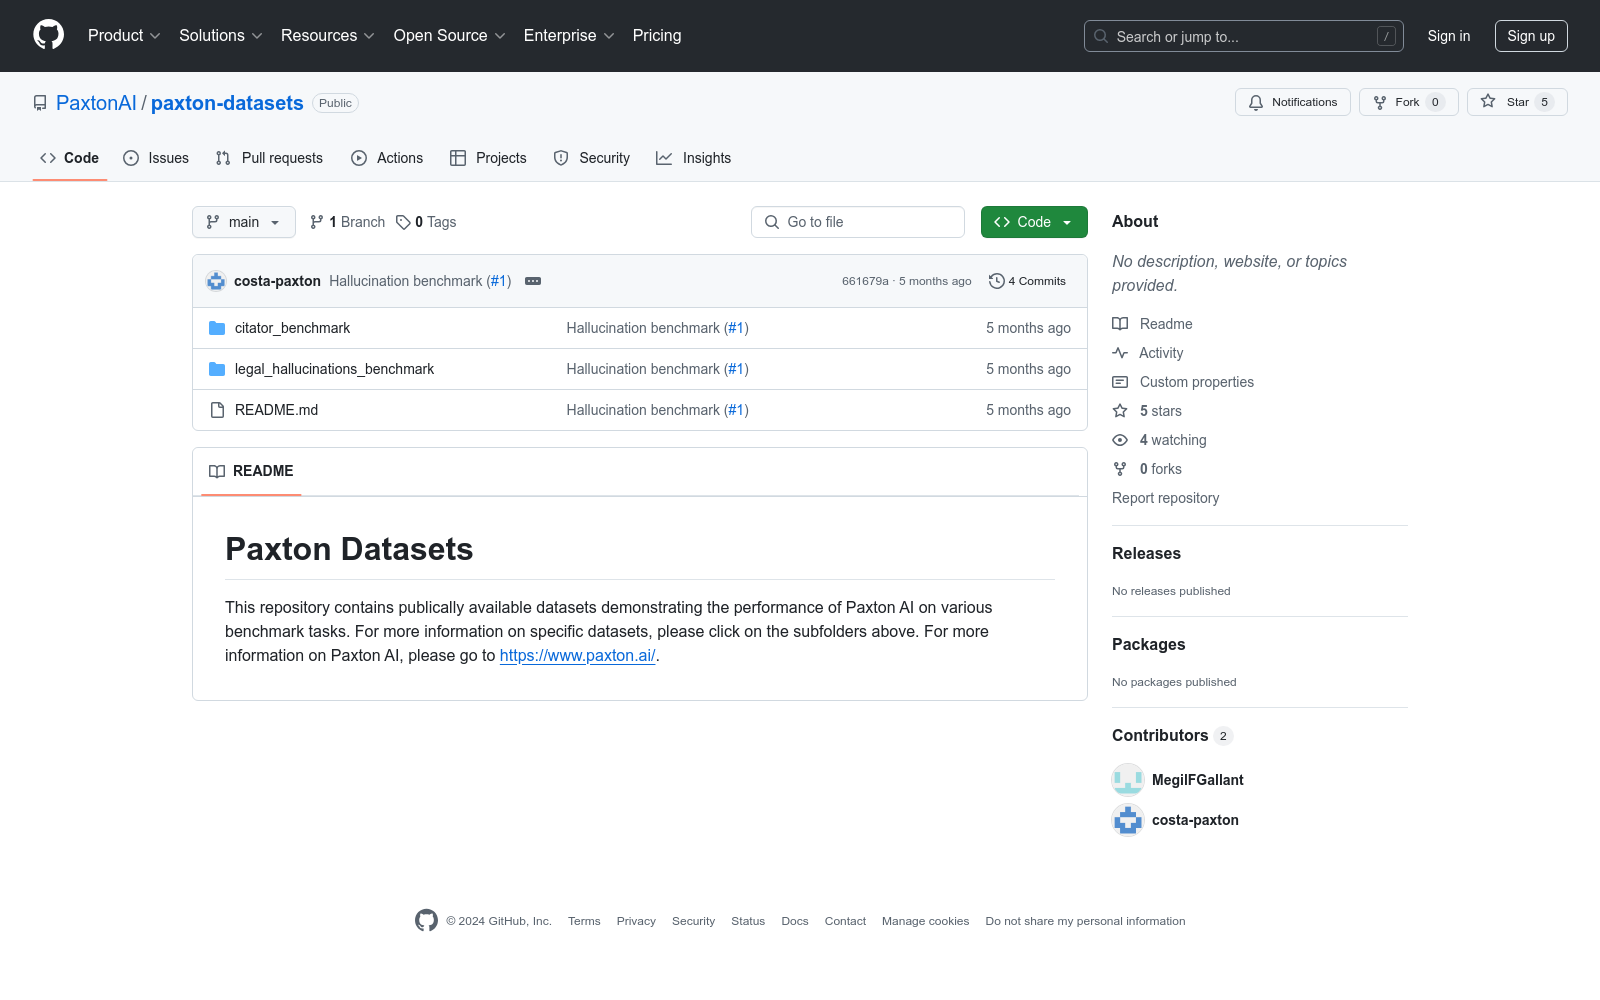Open commit 661679a
The width and height of the screenshot is (1600, 1000).
865,281
